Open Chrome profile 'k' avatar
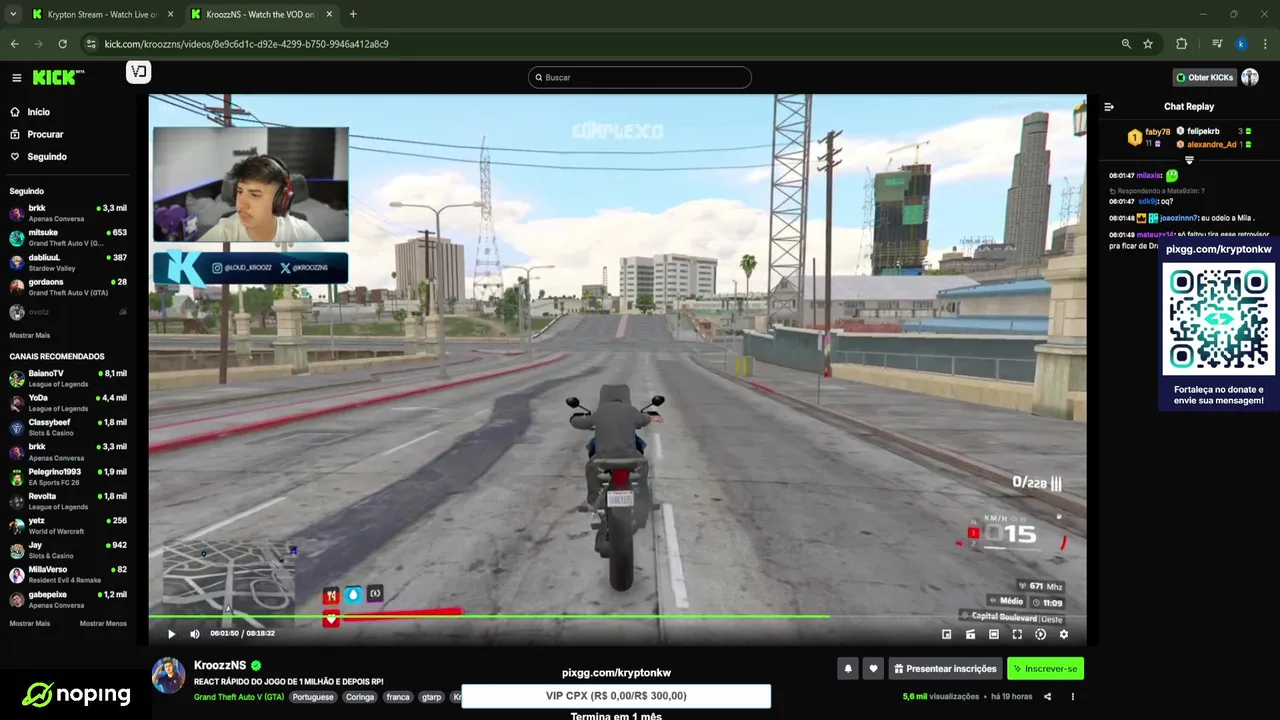Screen dimensions: 1280x720 coord(1241,44)
